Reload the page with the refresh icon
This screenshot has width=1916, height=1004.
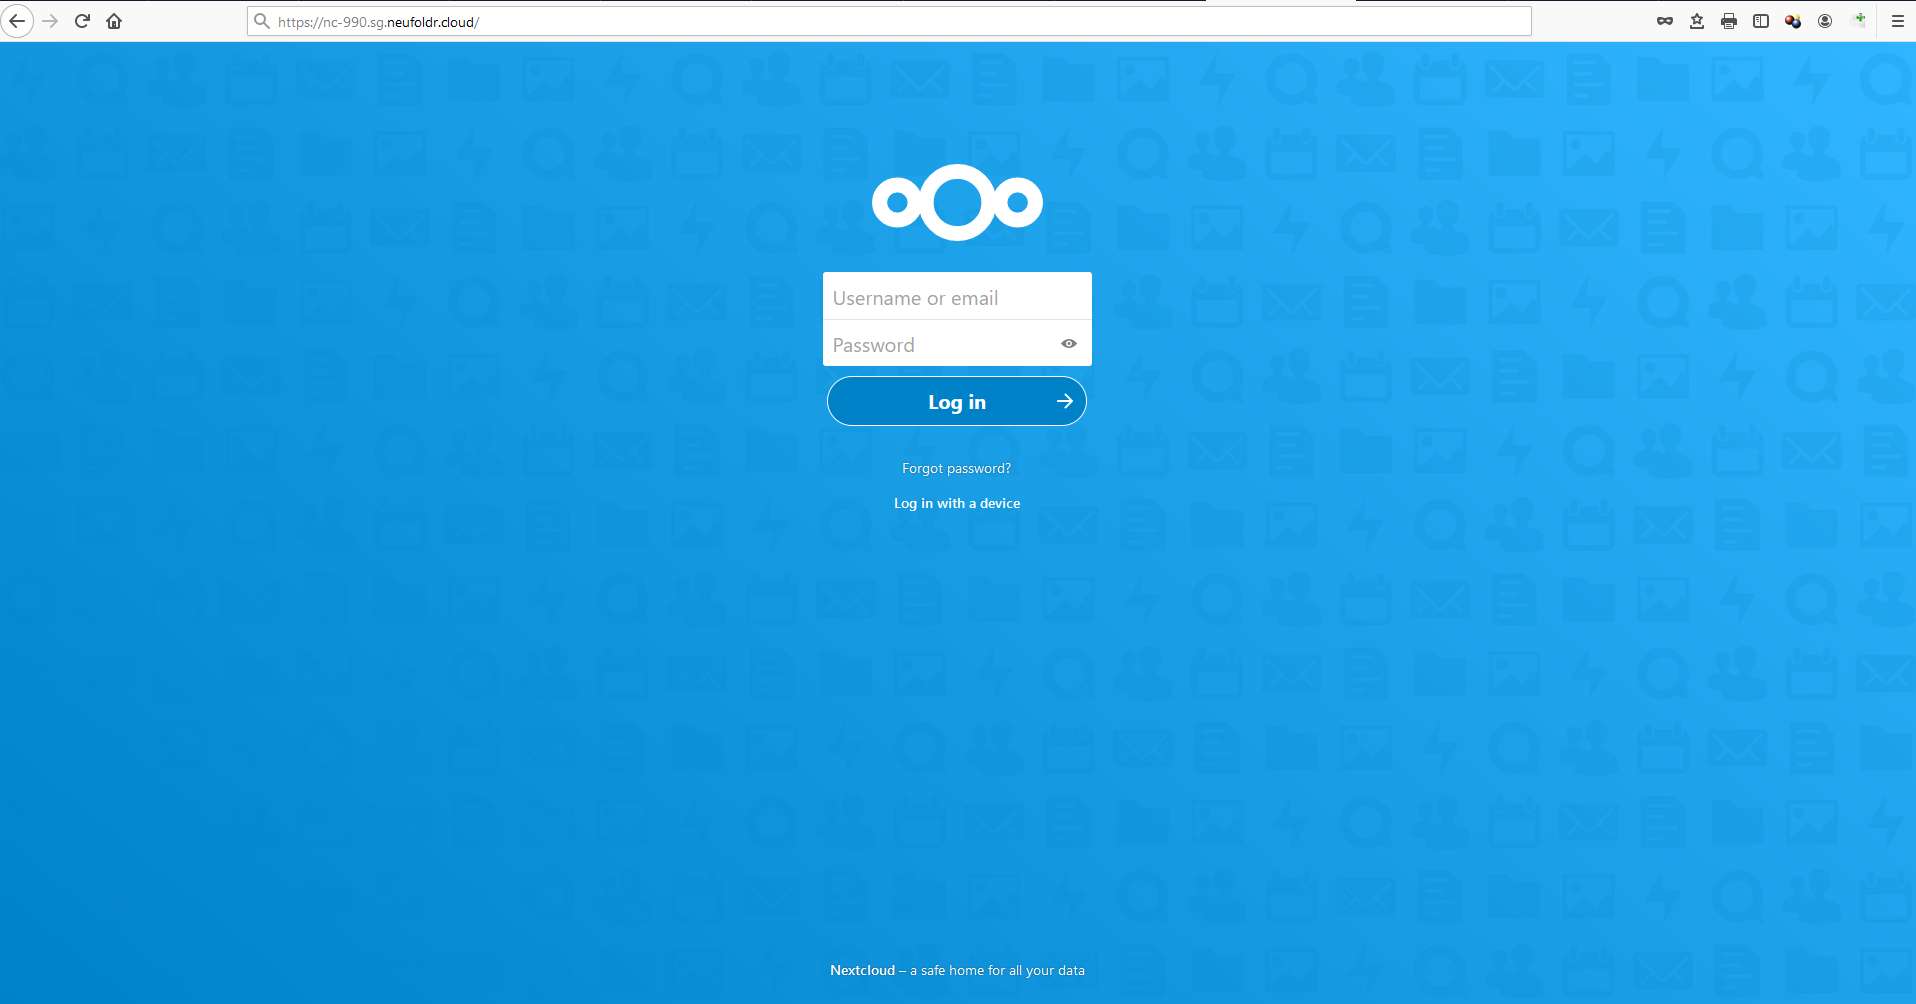[x=82, y=21]
